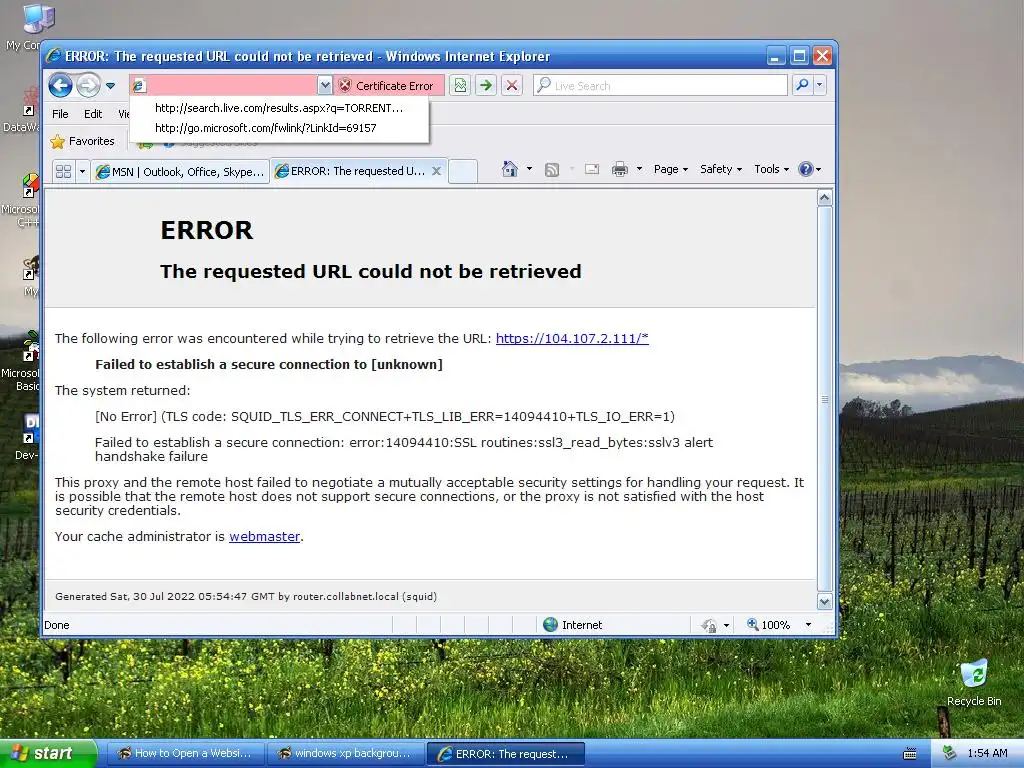Switch to How to Open a Website taskbar item
Image resolution: width=1024 pixels, height=768 pixels.
[185, 754]
